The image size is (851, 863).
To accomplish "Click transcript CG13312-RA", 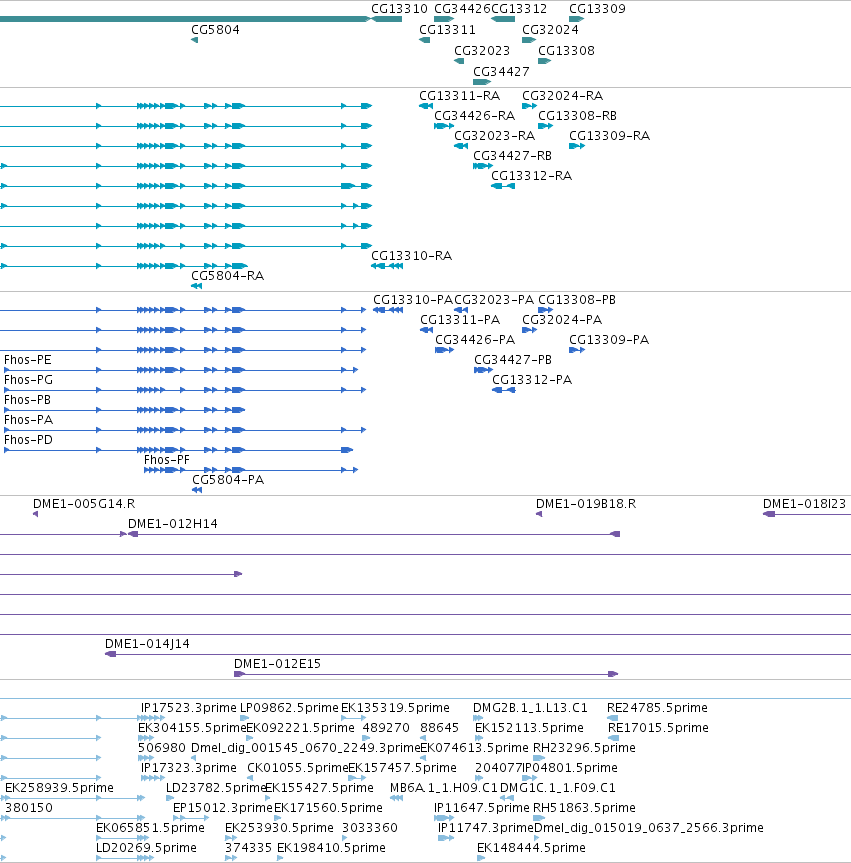I will click(x=531, y=176).
